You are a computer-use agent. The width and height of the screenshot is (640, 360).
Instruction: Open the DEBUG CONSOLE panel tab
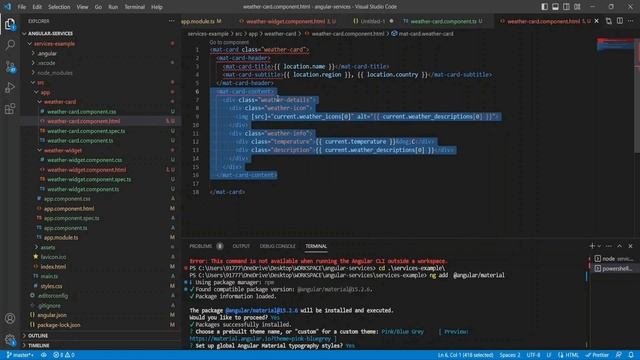click(278, 246)
